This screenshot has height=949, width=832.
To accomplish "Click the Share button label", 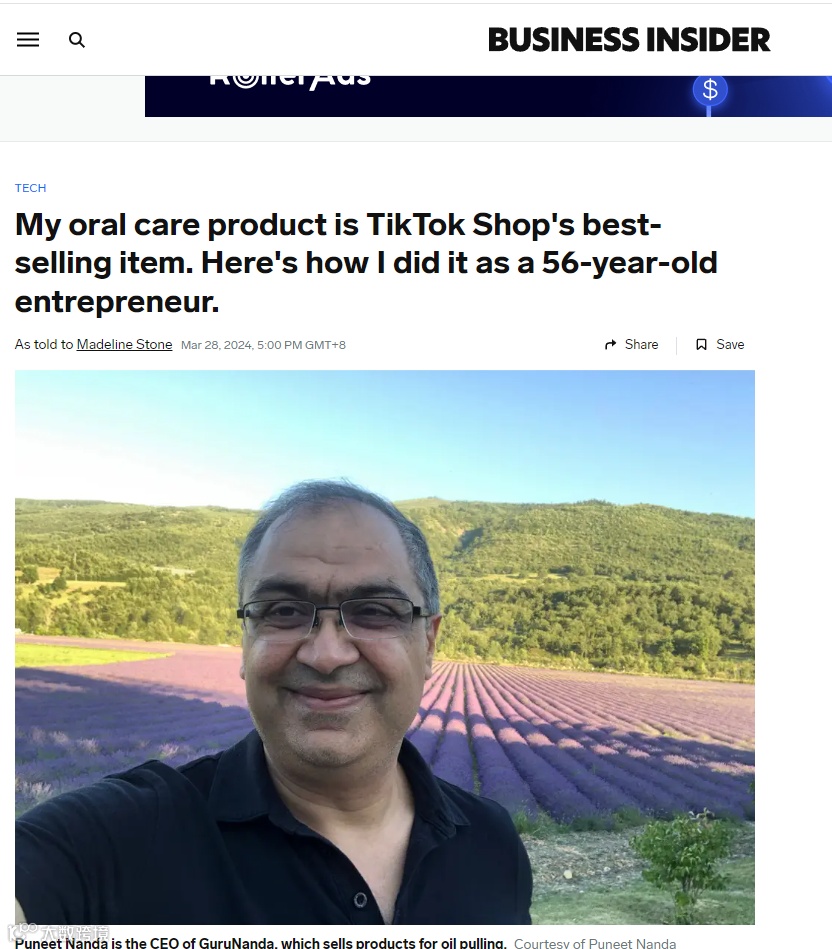I will [641, 344].
